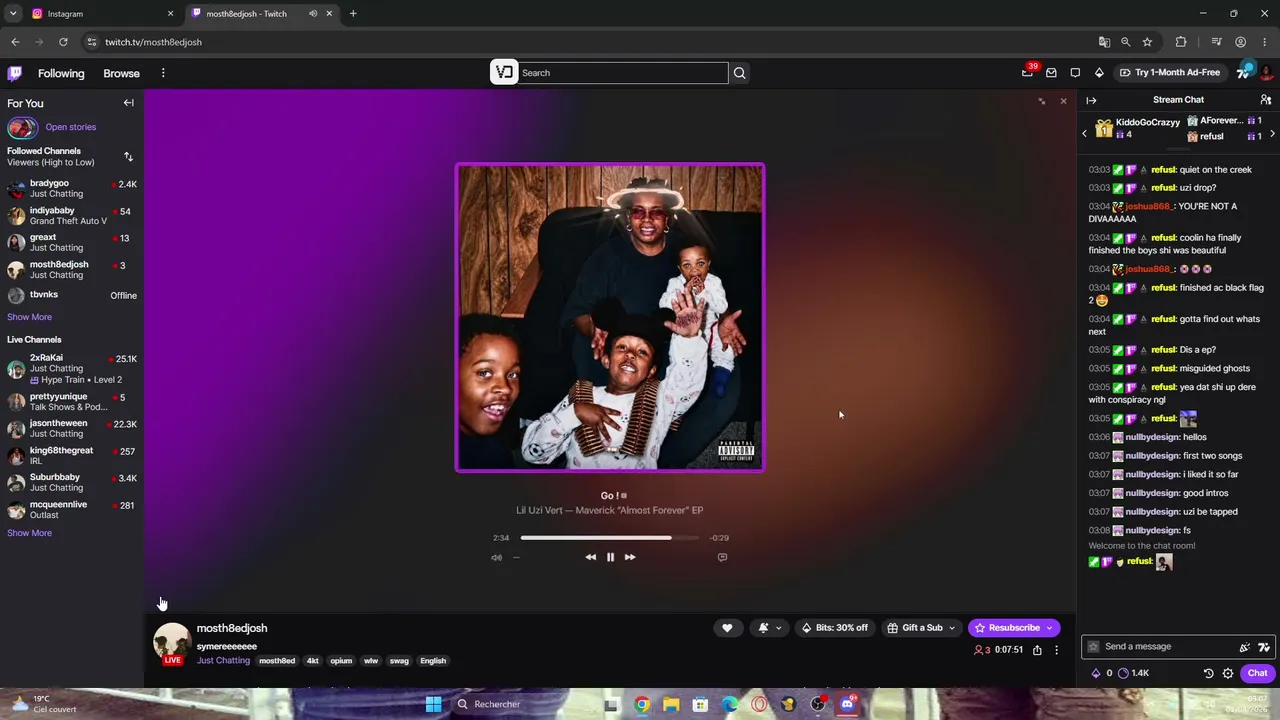
Task: Click the Resubscribe button
Action: point(1014,628)
